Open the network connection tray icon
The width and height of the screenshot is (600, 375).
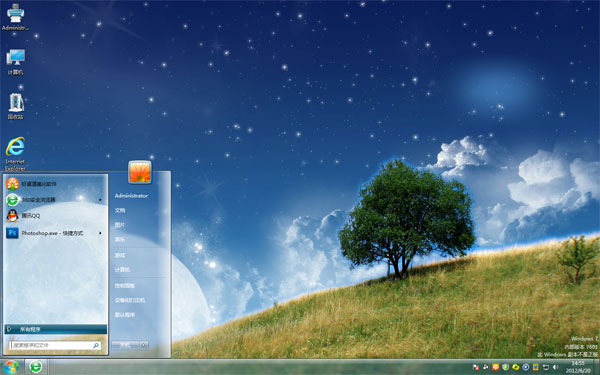[546, 367]
